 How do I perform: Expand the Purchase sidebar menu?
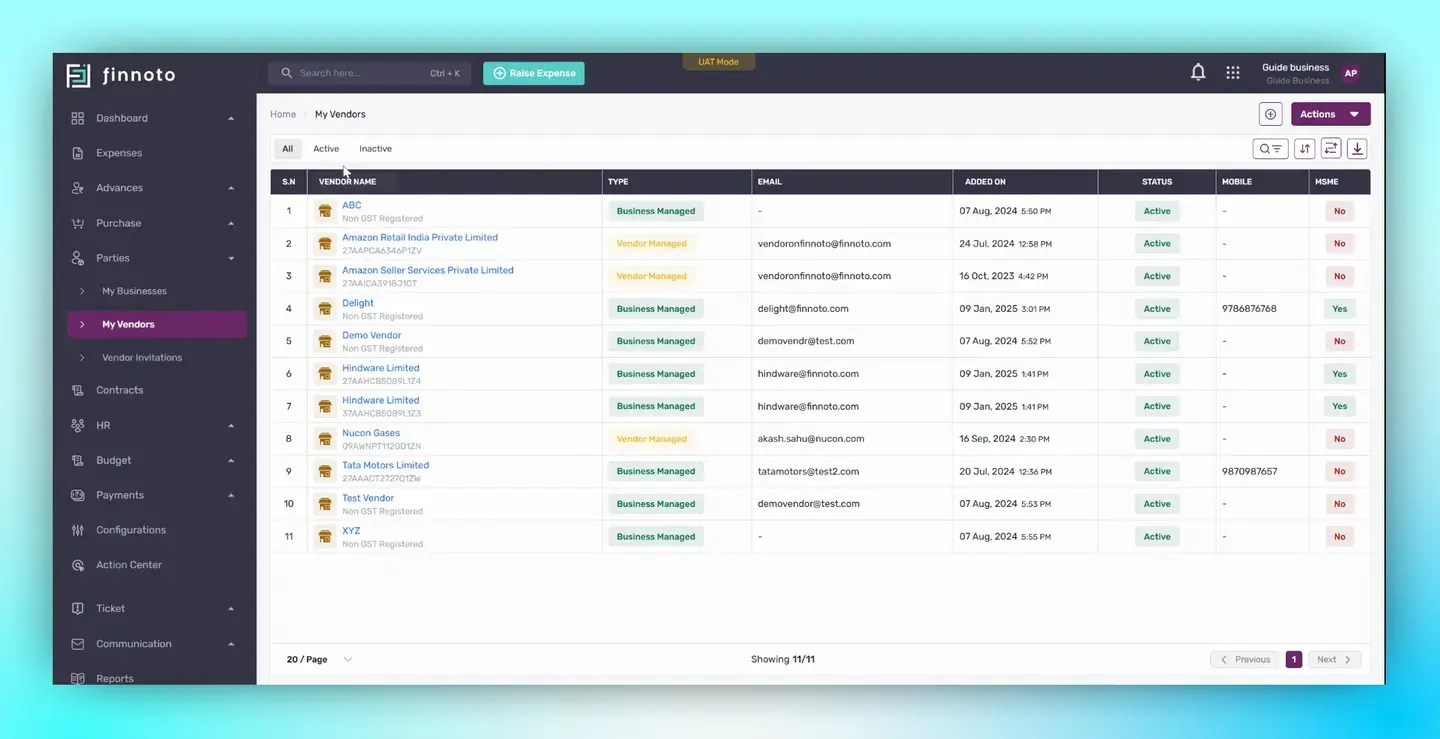(152, 223)
